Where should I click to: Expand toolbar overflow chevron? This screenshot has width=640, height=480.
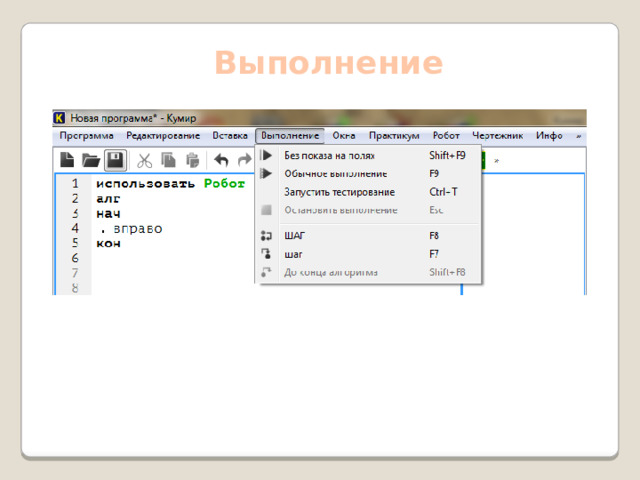click(x=497, y=161)
